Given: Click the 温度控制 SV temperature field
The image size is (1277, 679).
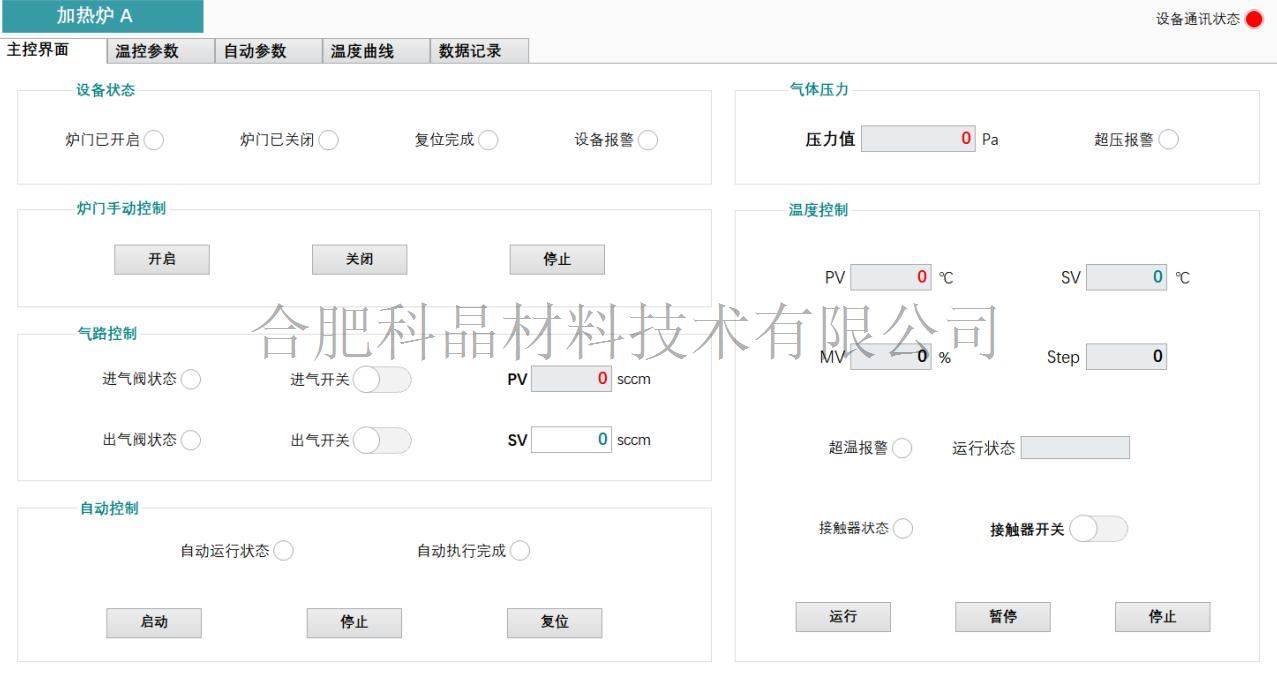Looking at the screenshot, I should (x=1126, y=277).
